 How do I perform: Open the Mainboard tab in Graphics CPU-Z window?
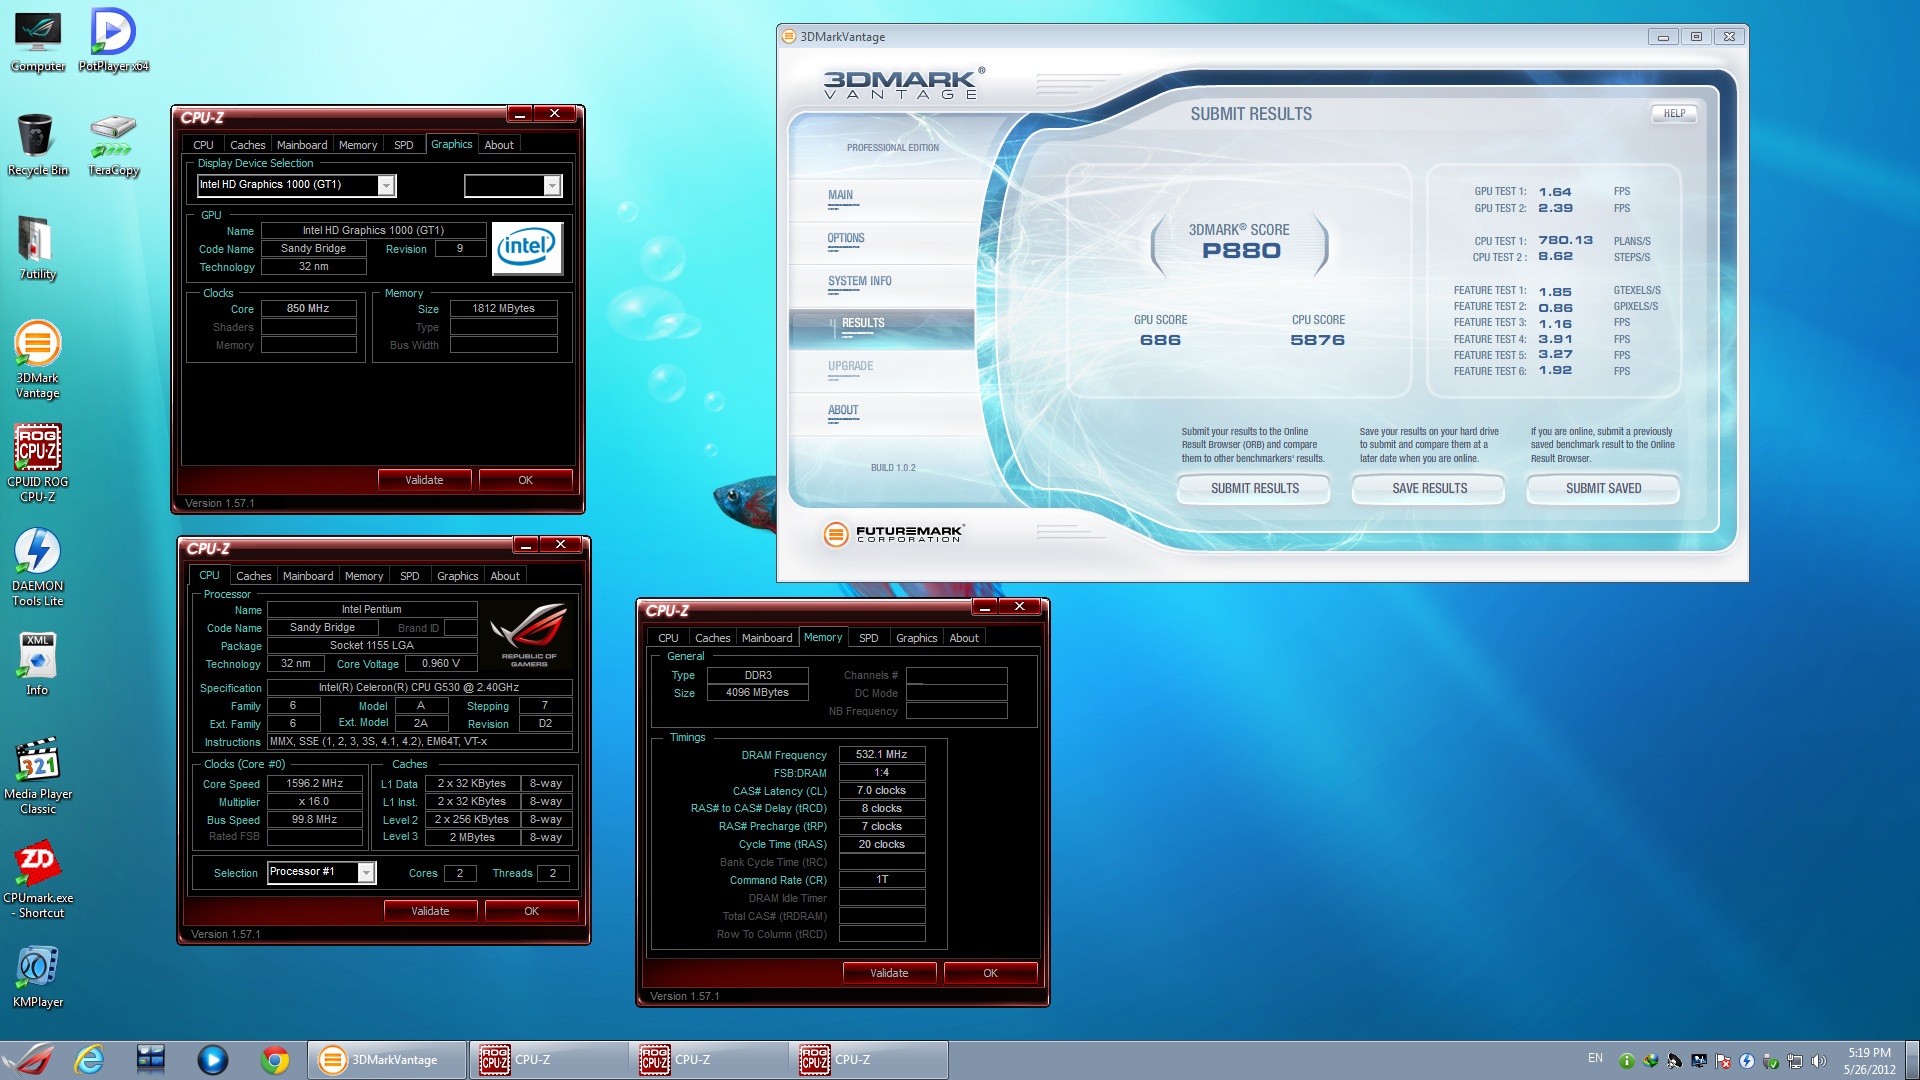(301, 145)
